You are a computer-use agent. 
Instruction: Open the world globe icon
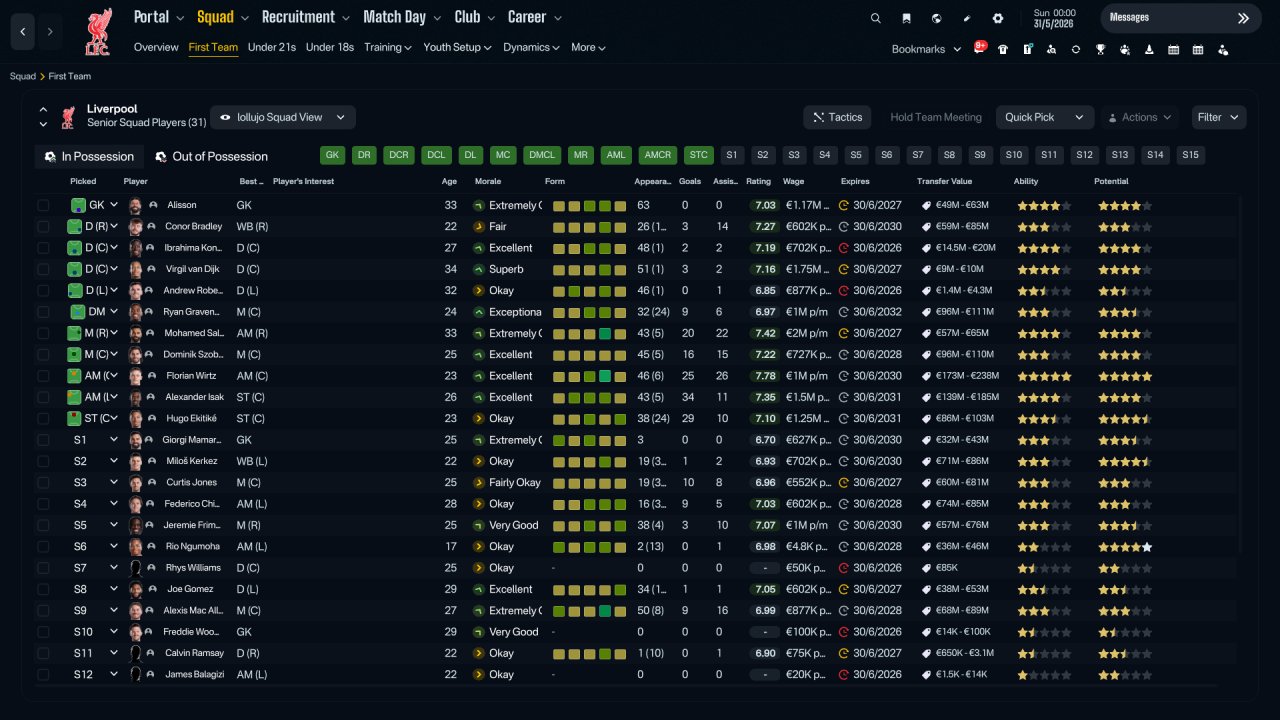pyautogui.click(x=936, y=18)
